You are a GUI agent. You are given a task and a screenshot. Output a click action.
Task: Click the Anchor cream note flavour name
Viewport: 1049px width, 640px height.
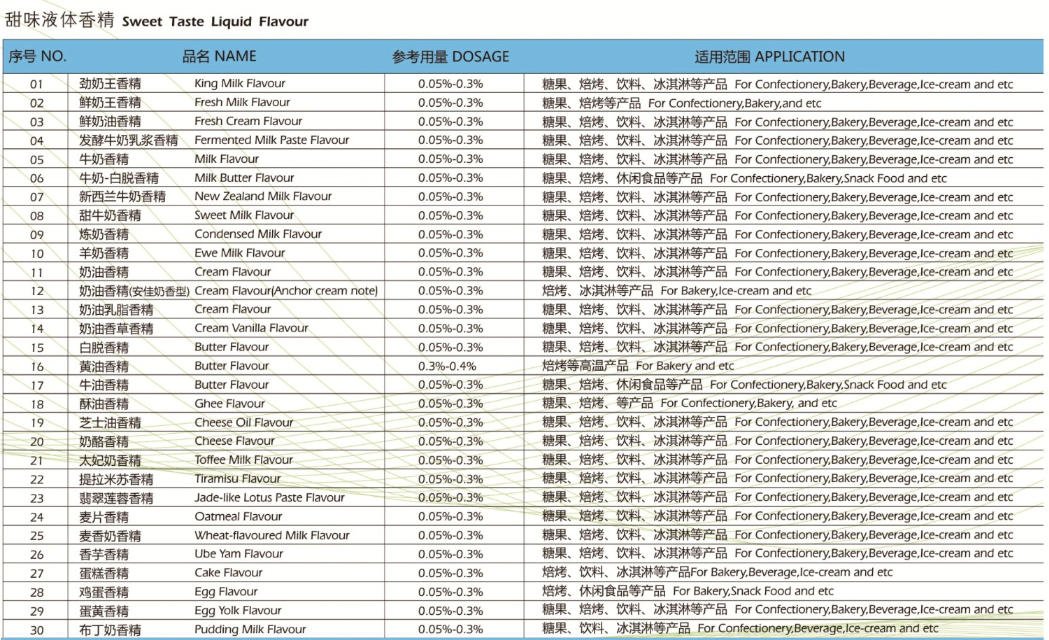286,291
